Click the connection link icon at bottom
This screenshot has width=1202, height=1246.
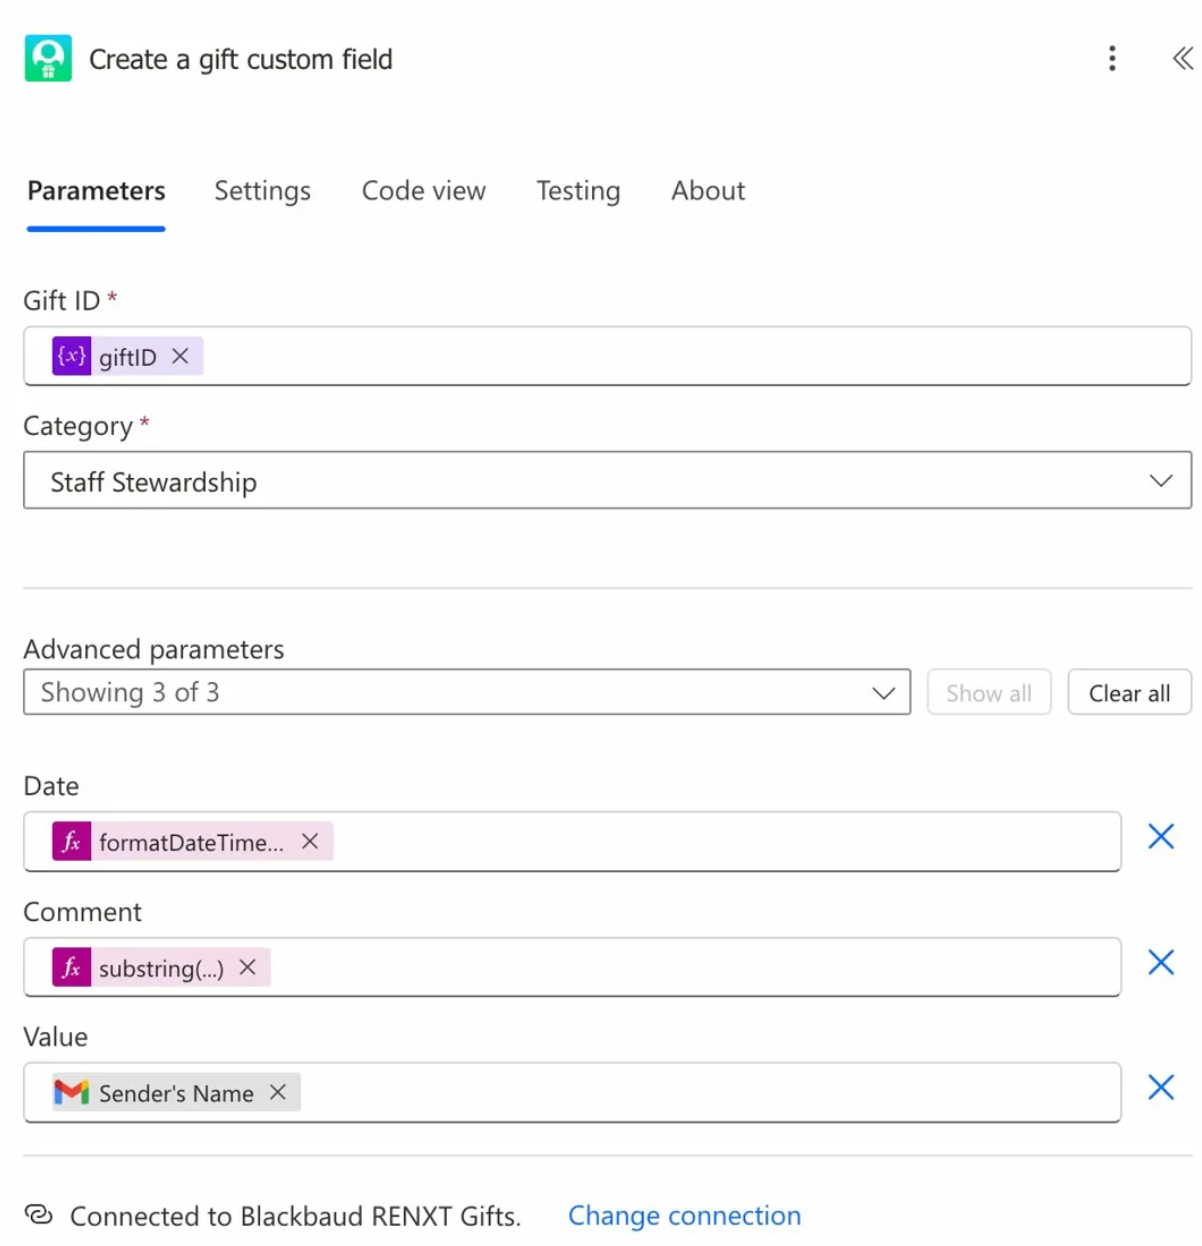pos(38,1215)
